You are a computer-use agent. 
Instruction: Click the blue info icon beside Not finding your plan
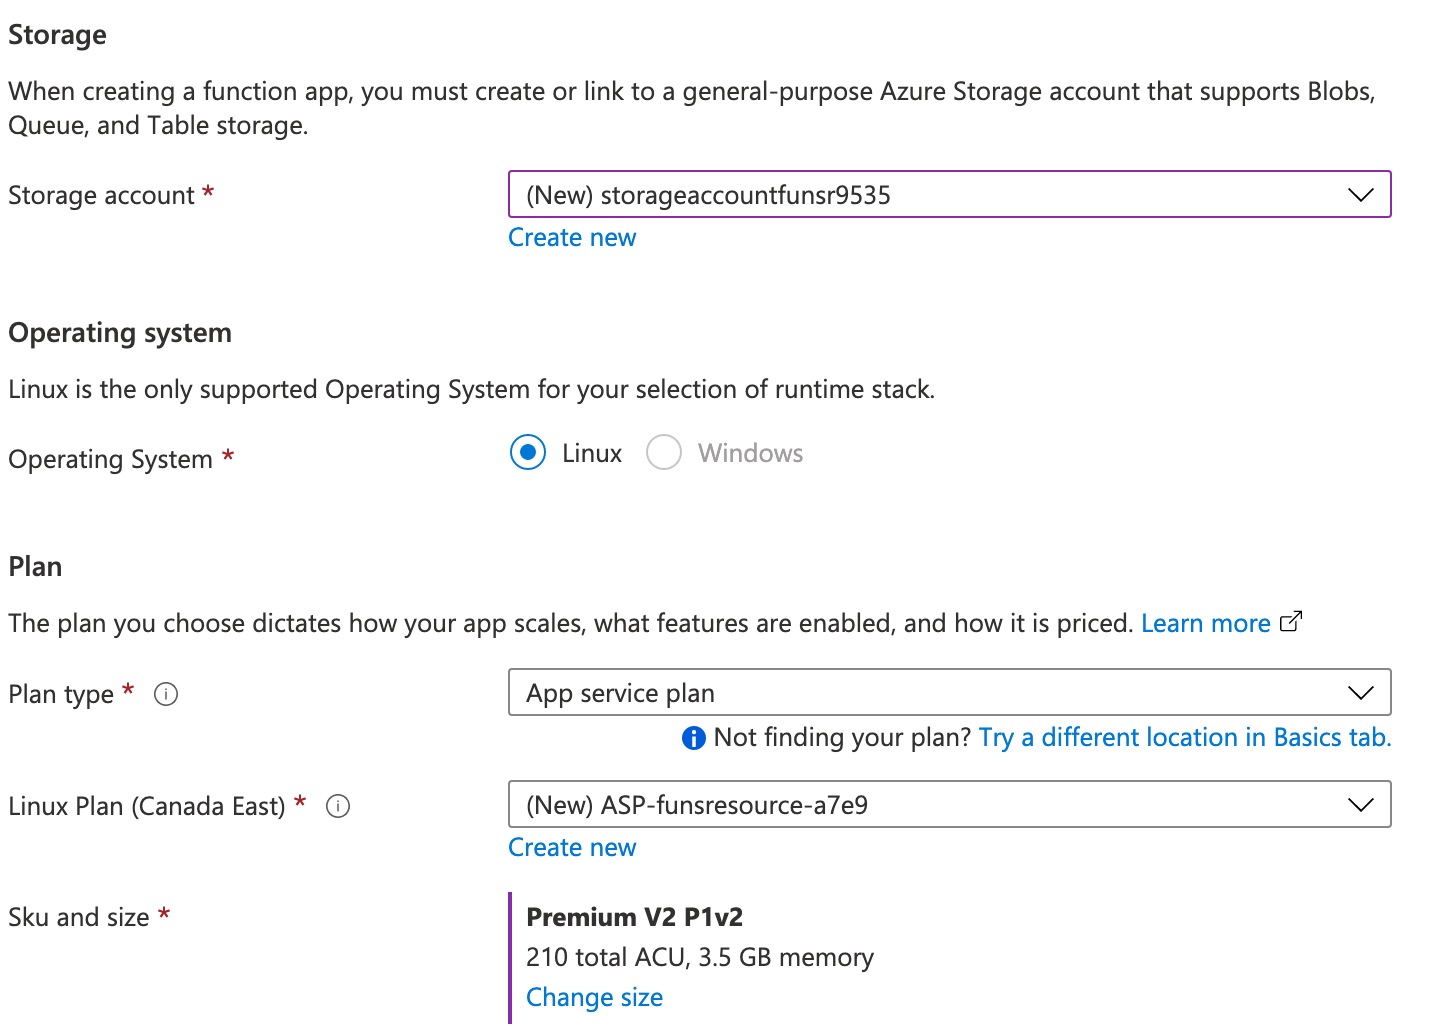[x=693, y=738]
